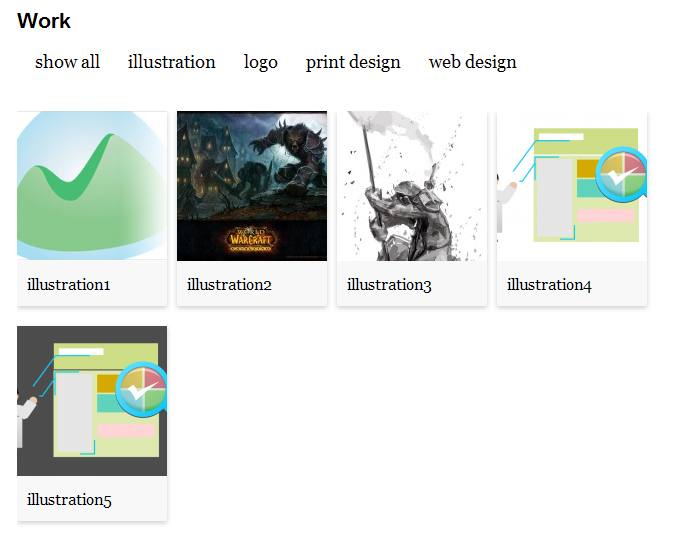676x550 pixels.
Task: Click the illustration5 caption
Action: (69, 500)
